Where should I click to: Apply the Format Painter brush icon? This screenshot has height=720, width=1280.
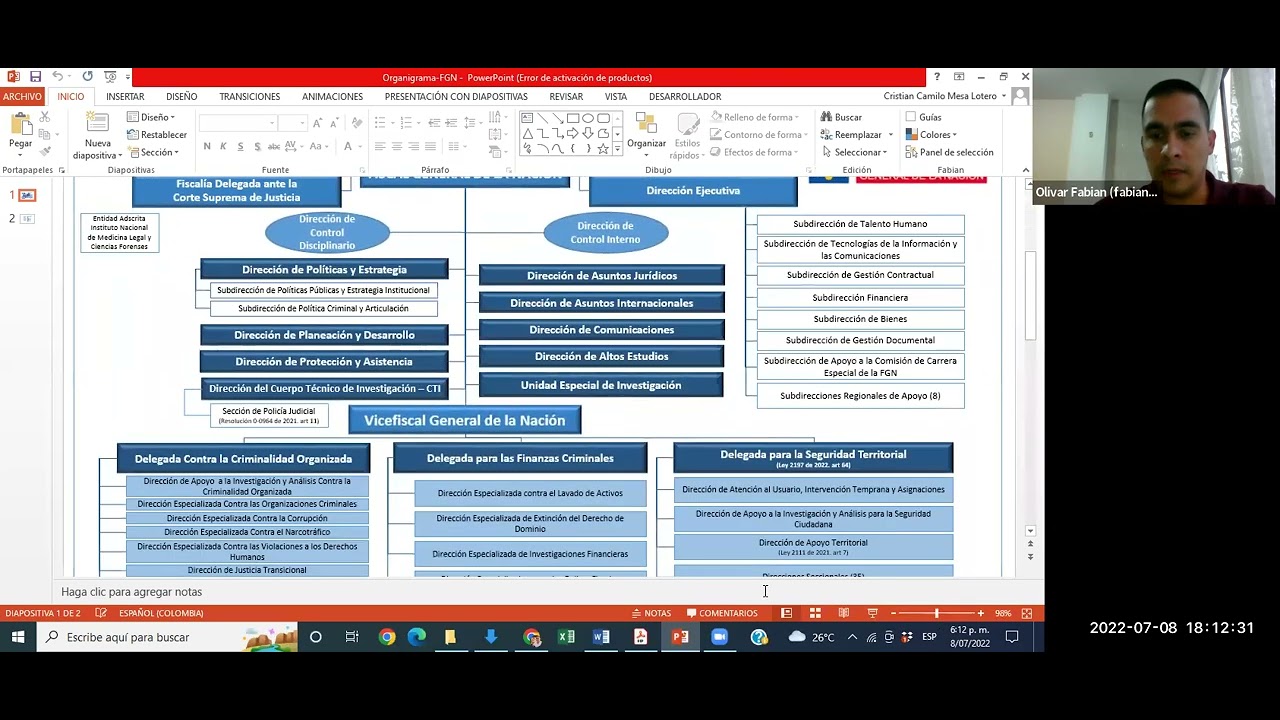(x=44, y=152)
